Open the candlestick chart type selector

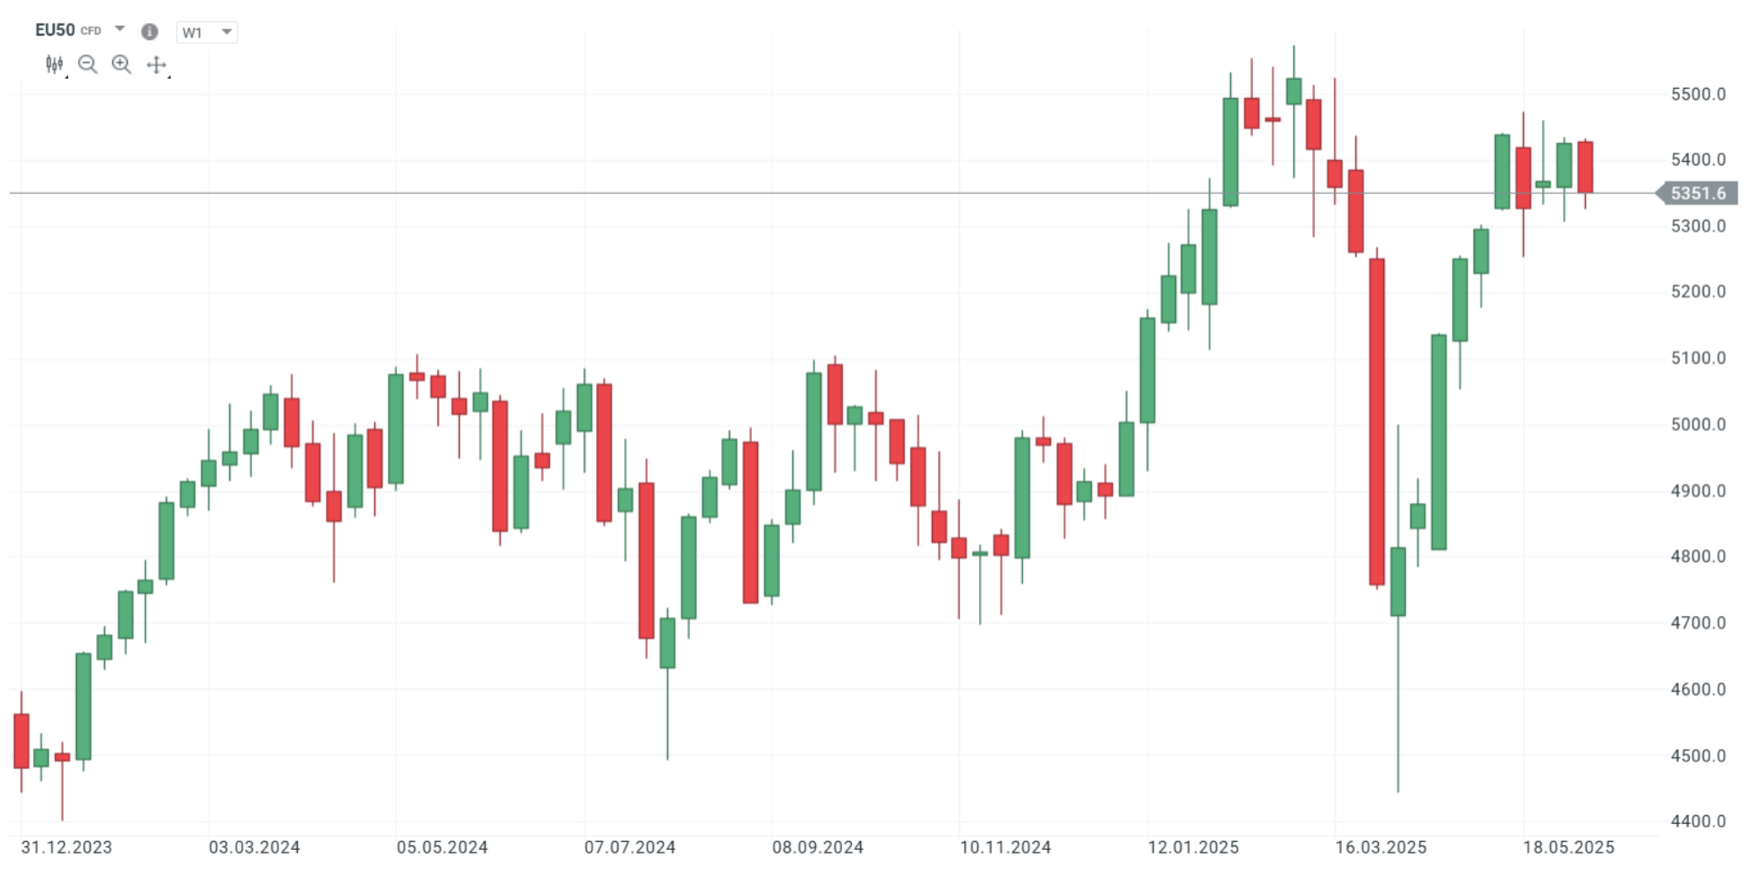(54, 65)
